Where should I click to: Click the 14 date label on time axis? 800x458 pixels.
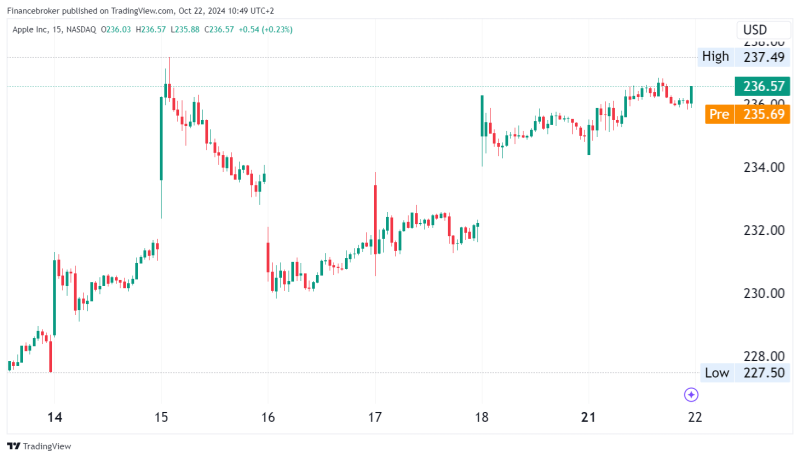54,417
